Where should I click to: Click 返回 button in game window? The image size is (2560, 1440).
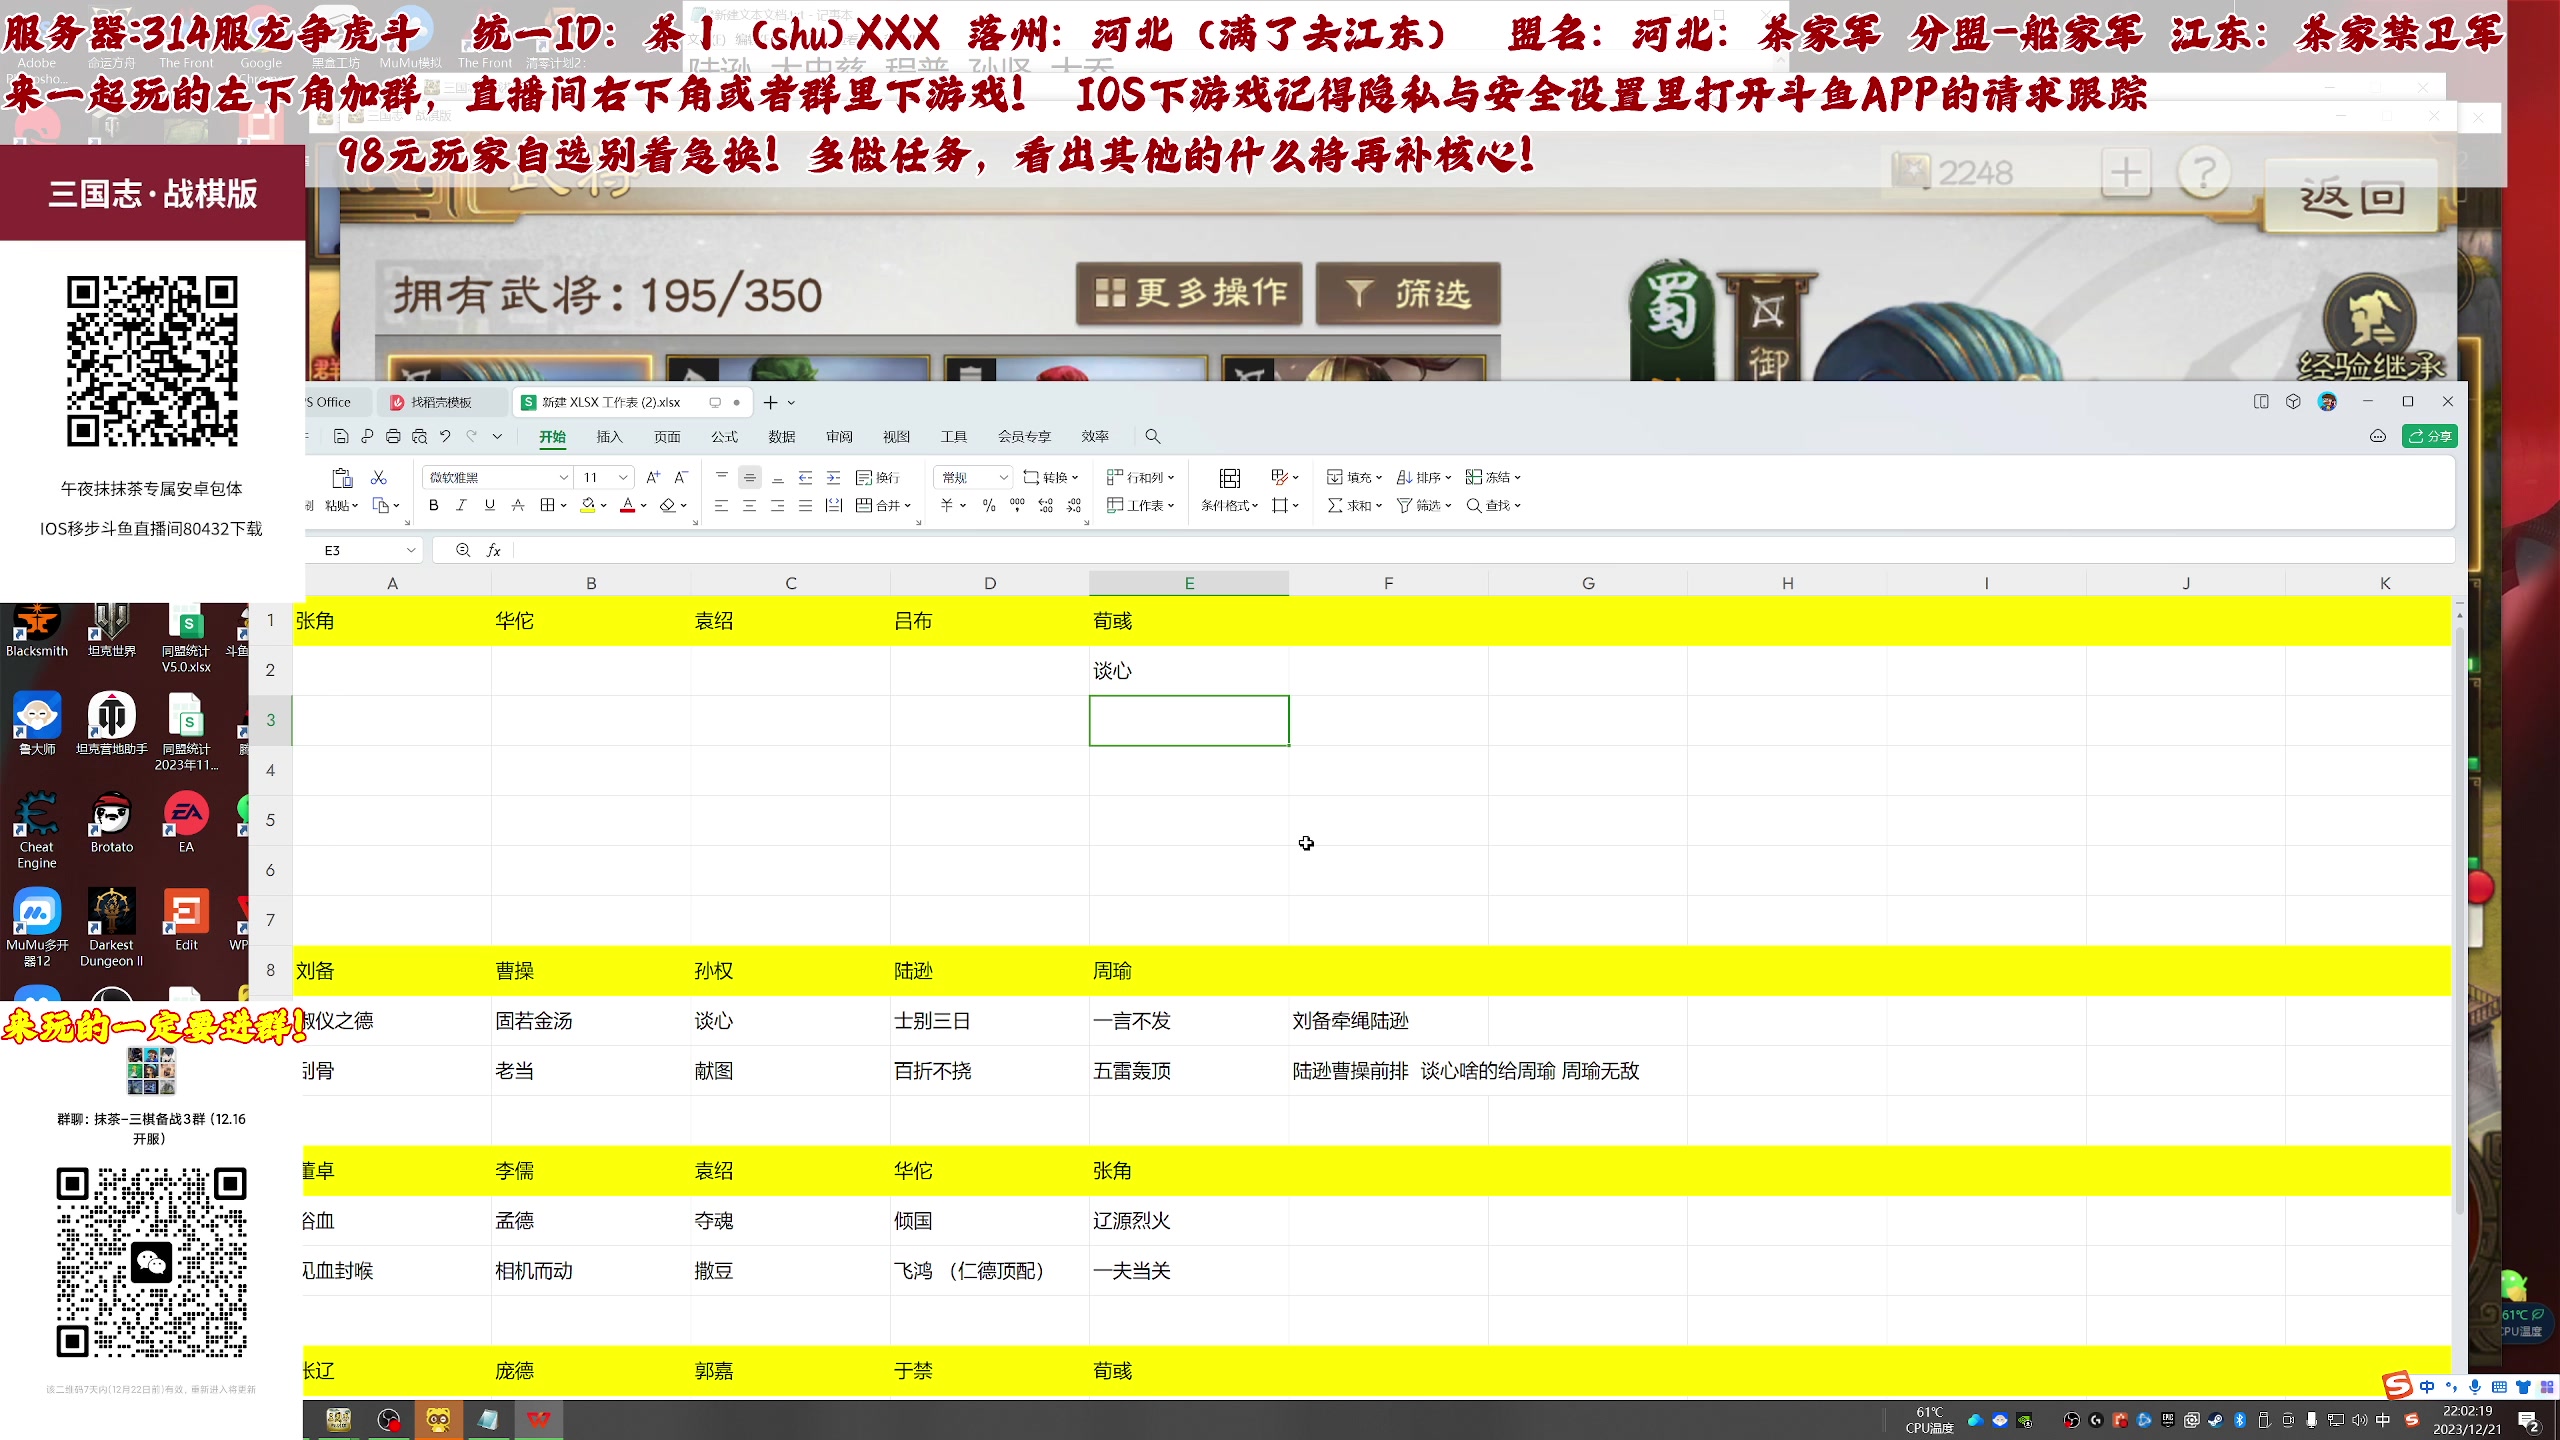[x=2352, y=196]
